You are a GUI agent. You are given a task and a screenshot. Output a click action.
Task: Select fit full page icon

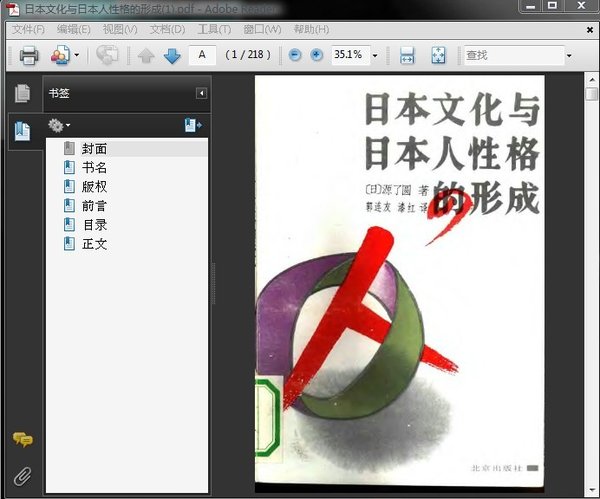click(438, 55)
